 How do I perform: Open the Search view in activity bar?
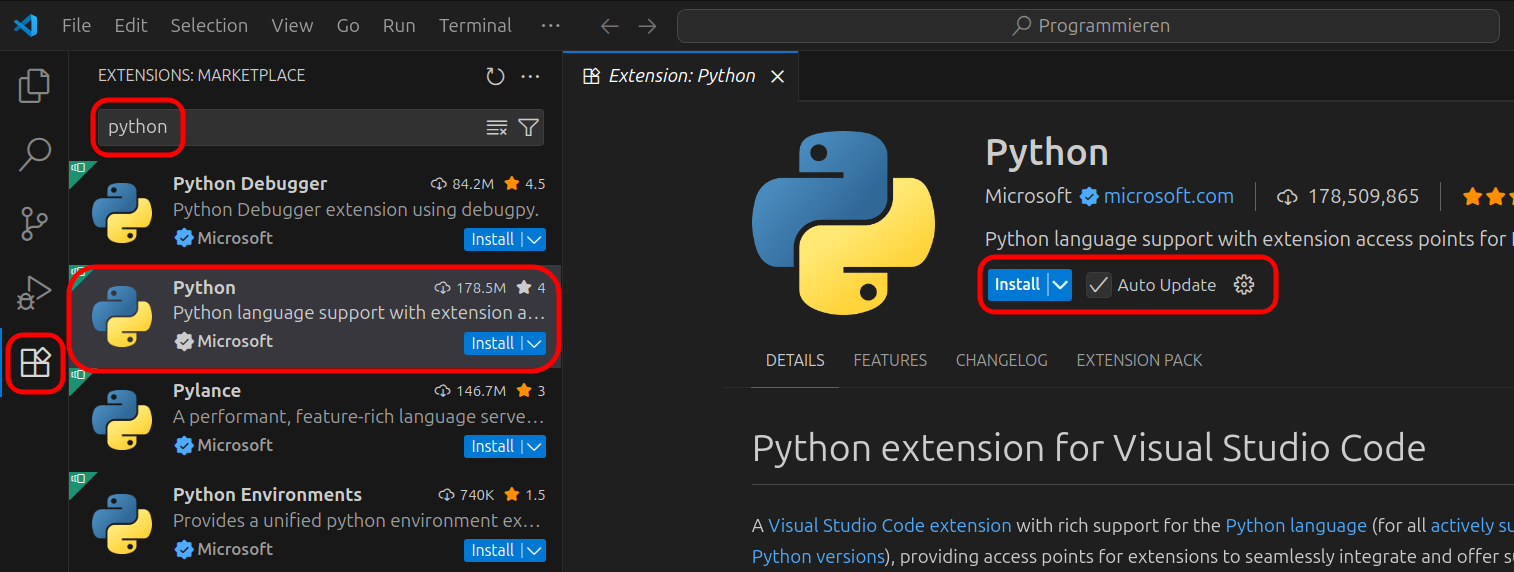(x=34, y=155)
